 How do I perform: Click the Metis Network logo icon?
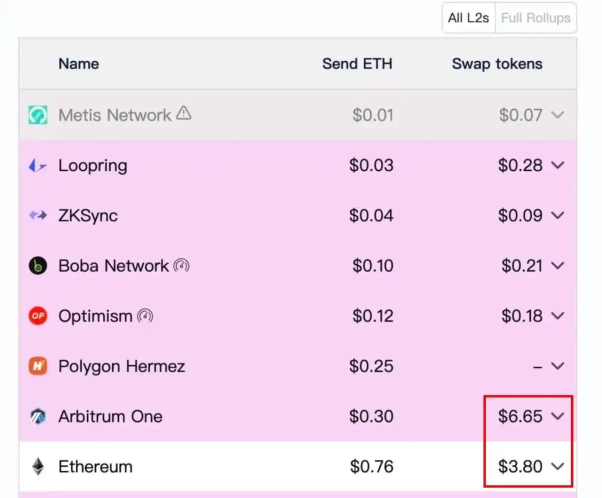pyautogui.click(x=38, y=115)
